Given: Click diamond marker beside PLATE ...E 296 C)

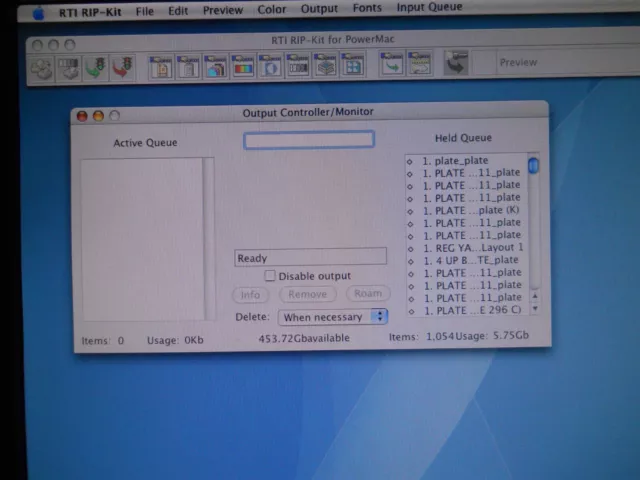Looking at the screenshot, I should coord(412,312).
